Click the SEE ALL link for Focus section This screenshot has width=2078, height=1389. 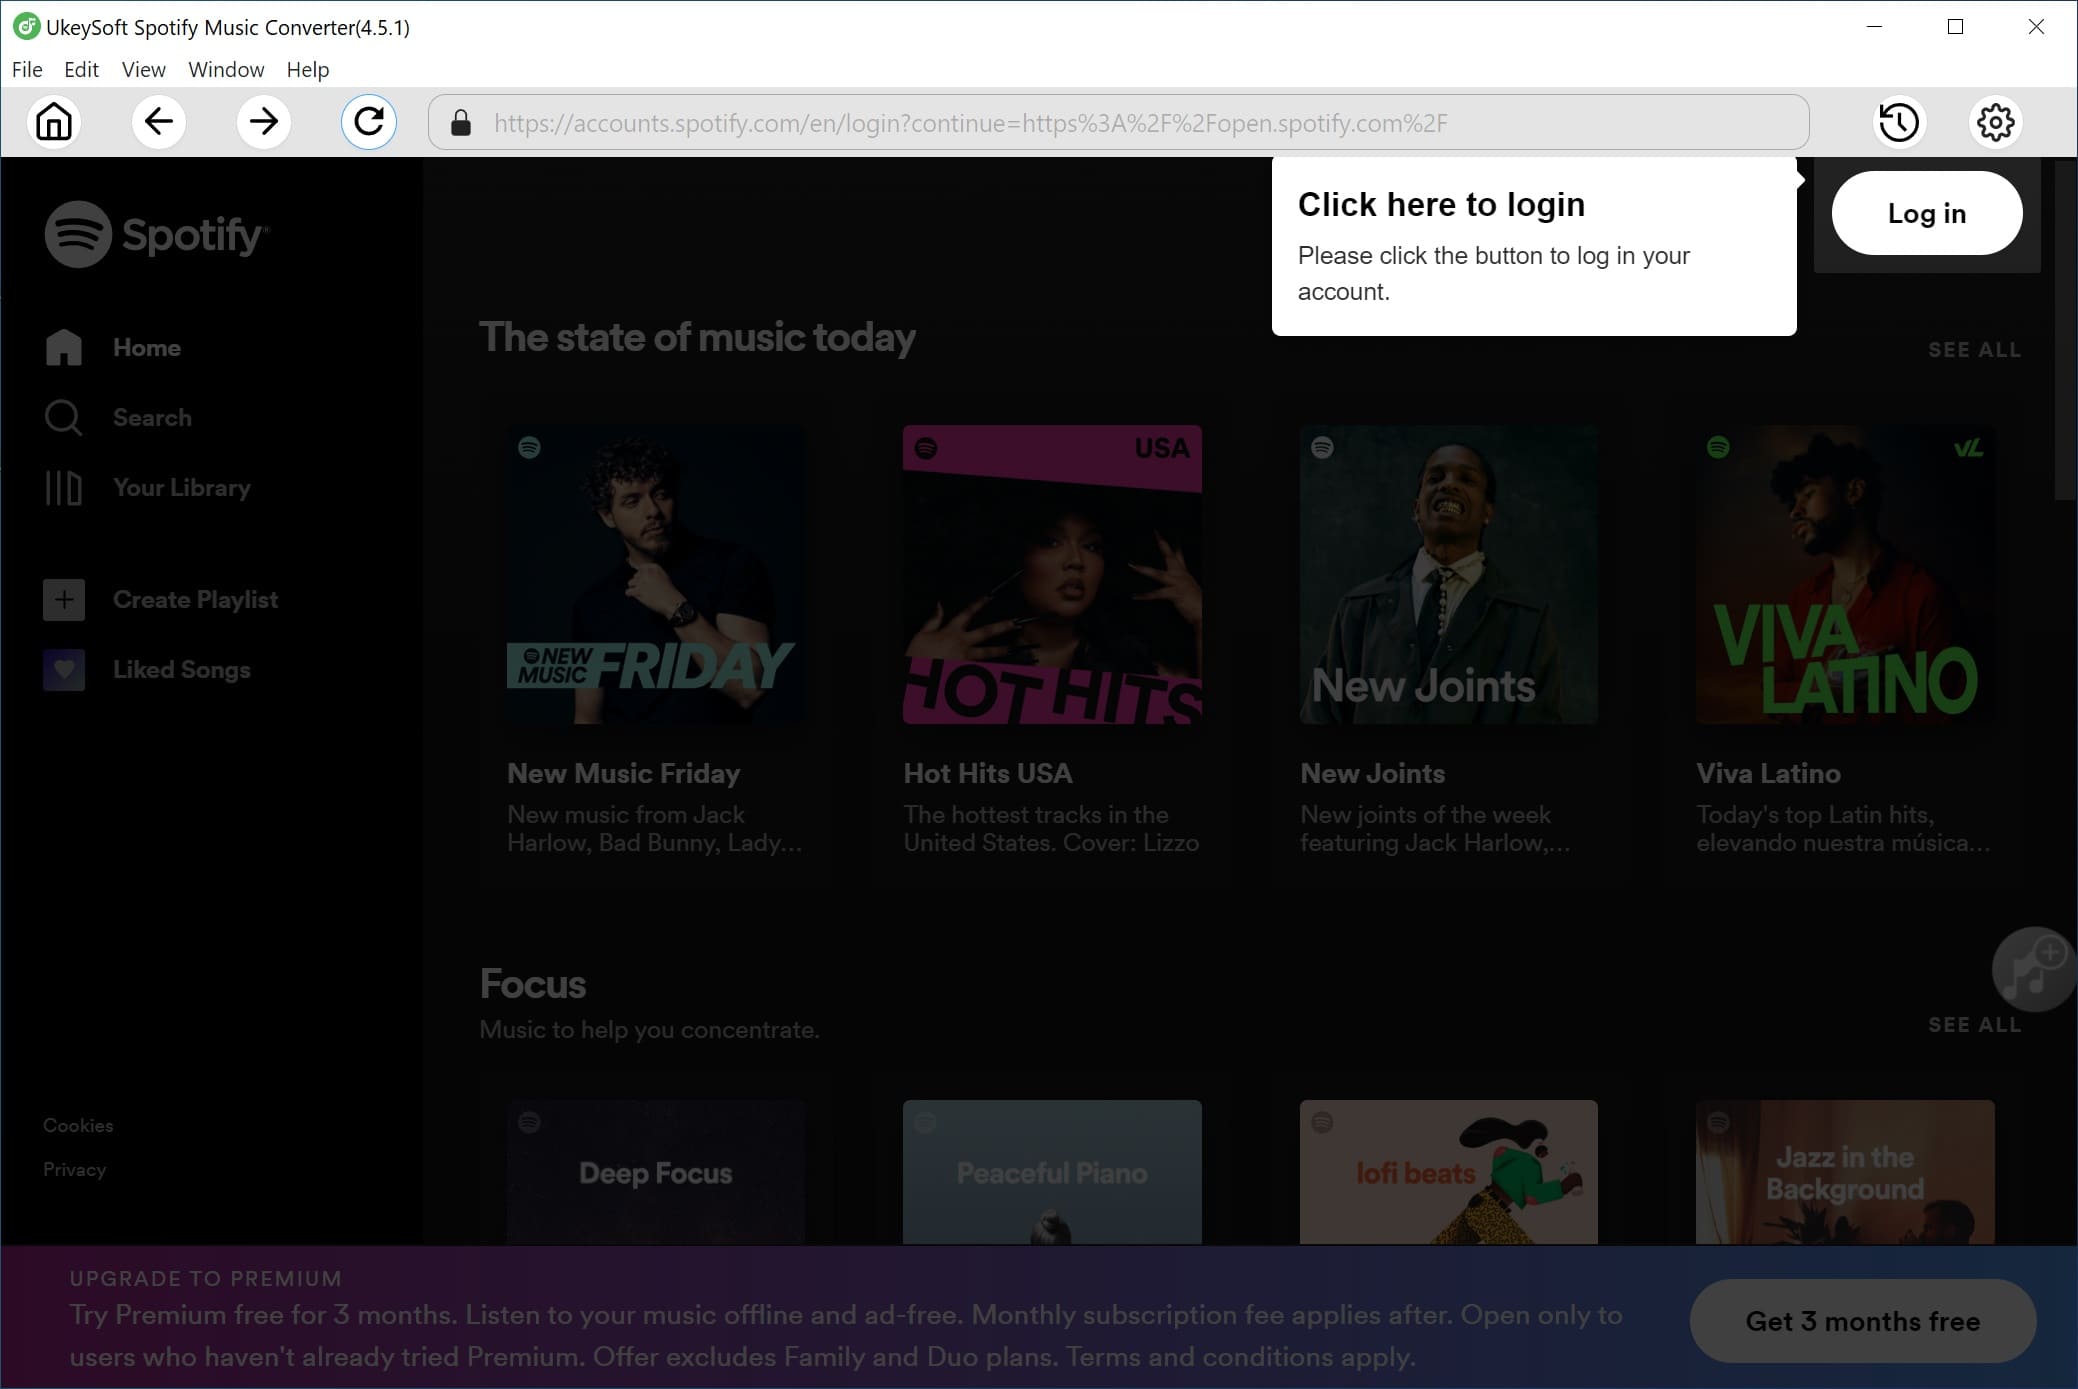click(1976, 1023)
